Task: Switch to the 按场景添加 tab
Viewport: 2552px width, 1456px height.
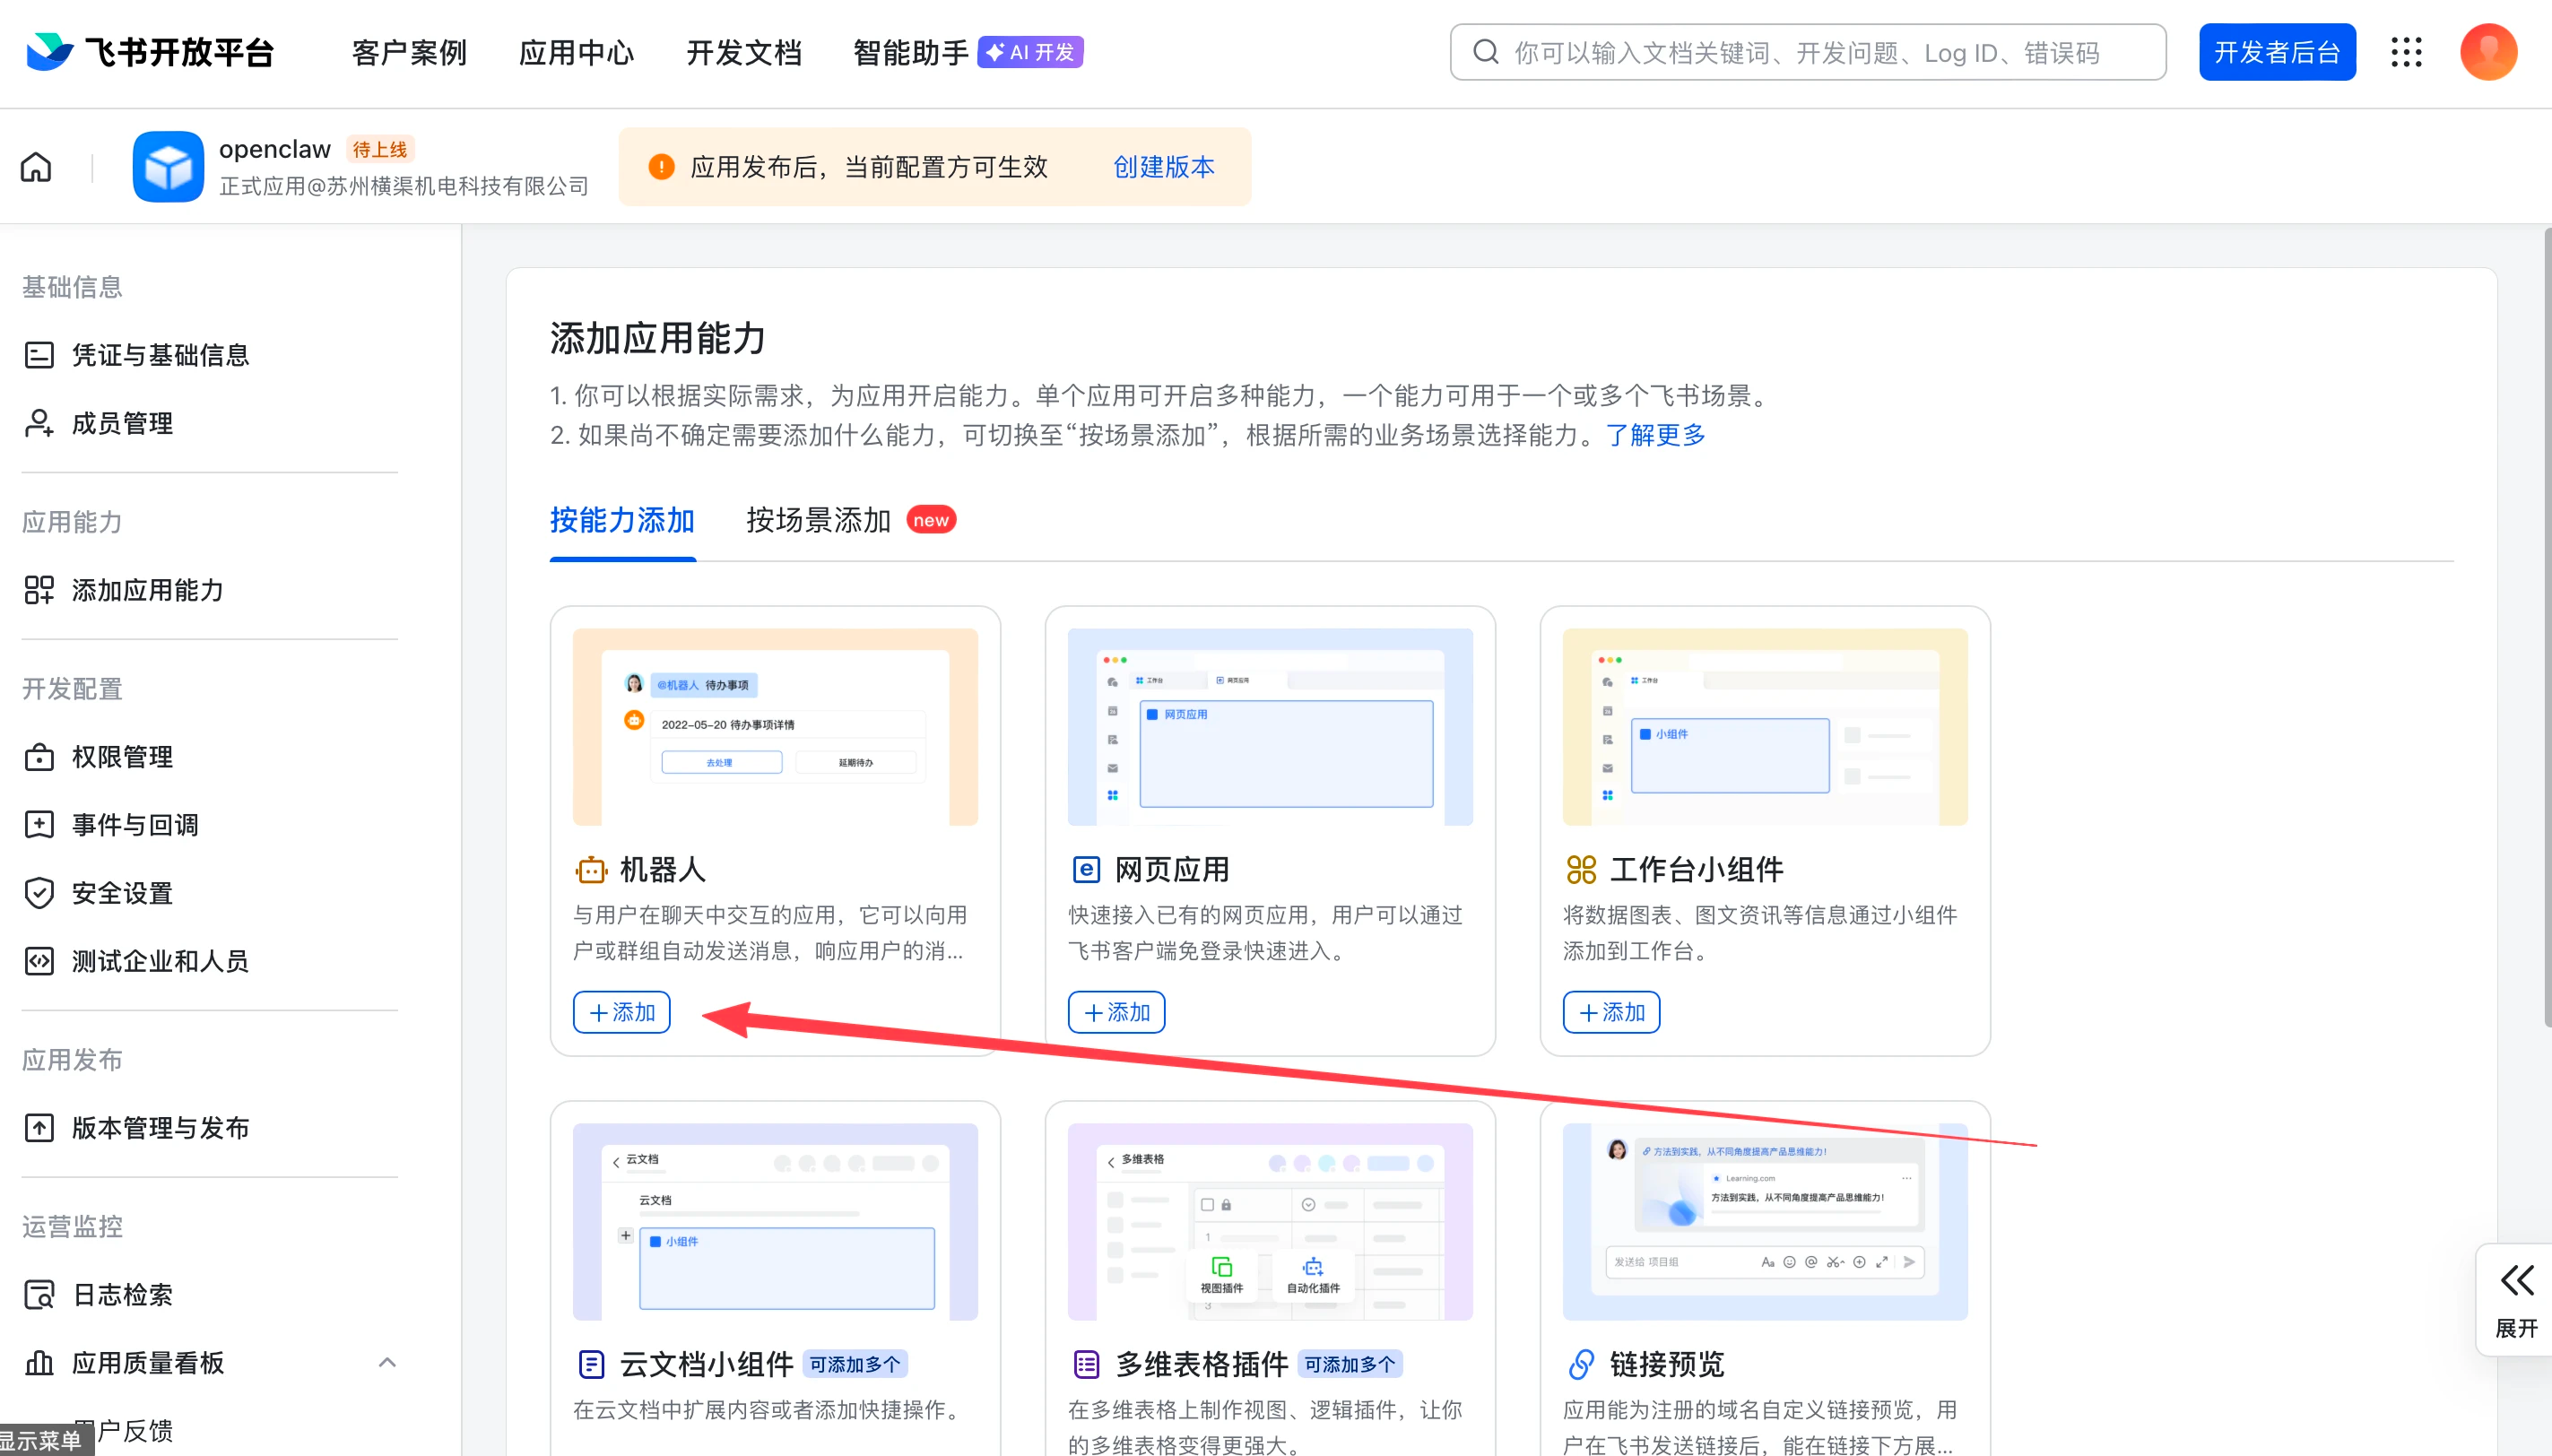Action: 818,520
